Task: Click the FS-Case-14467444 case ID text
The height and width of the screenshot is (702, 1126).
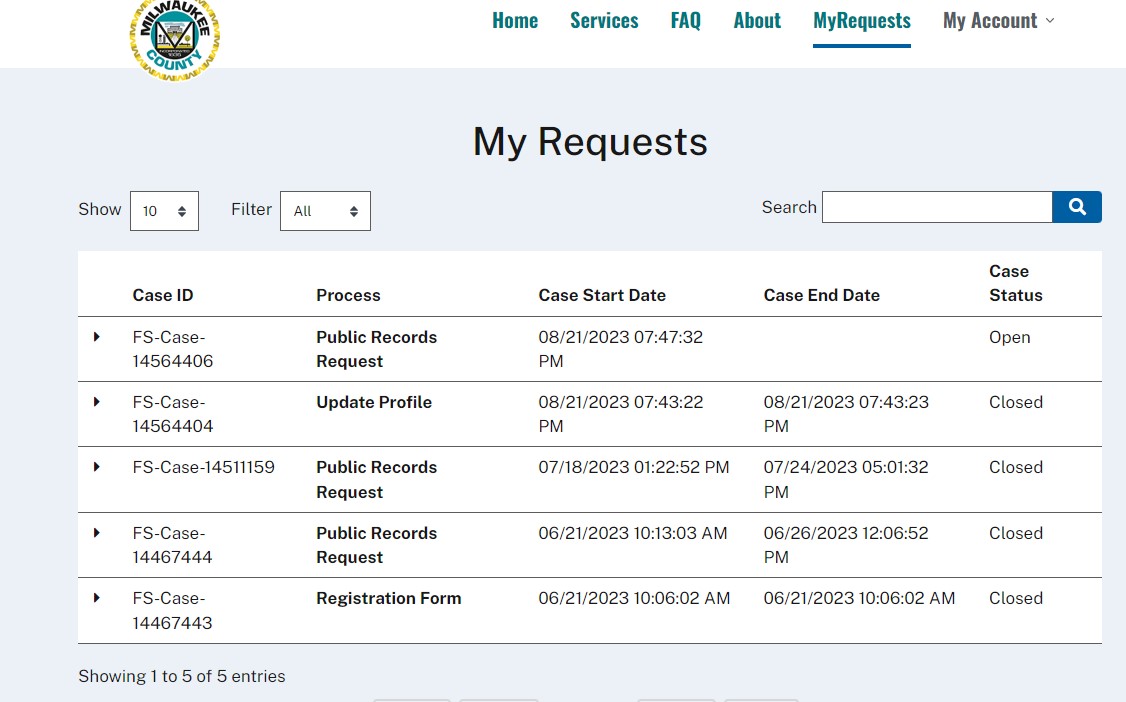Action: tap(172, 545)
